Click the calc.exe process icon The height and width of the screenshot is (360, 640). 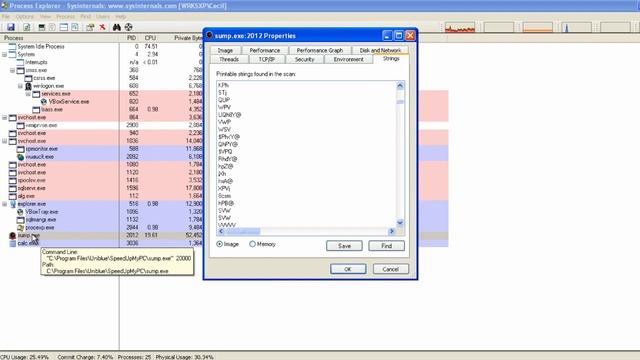13,243
